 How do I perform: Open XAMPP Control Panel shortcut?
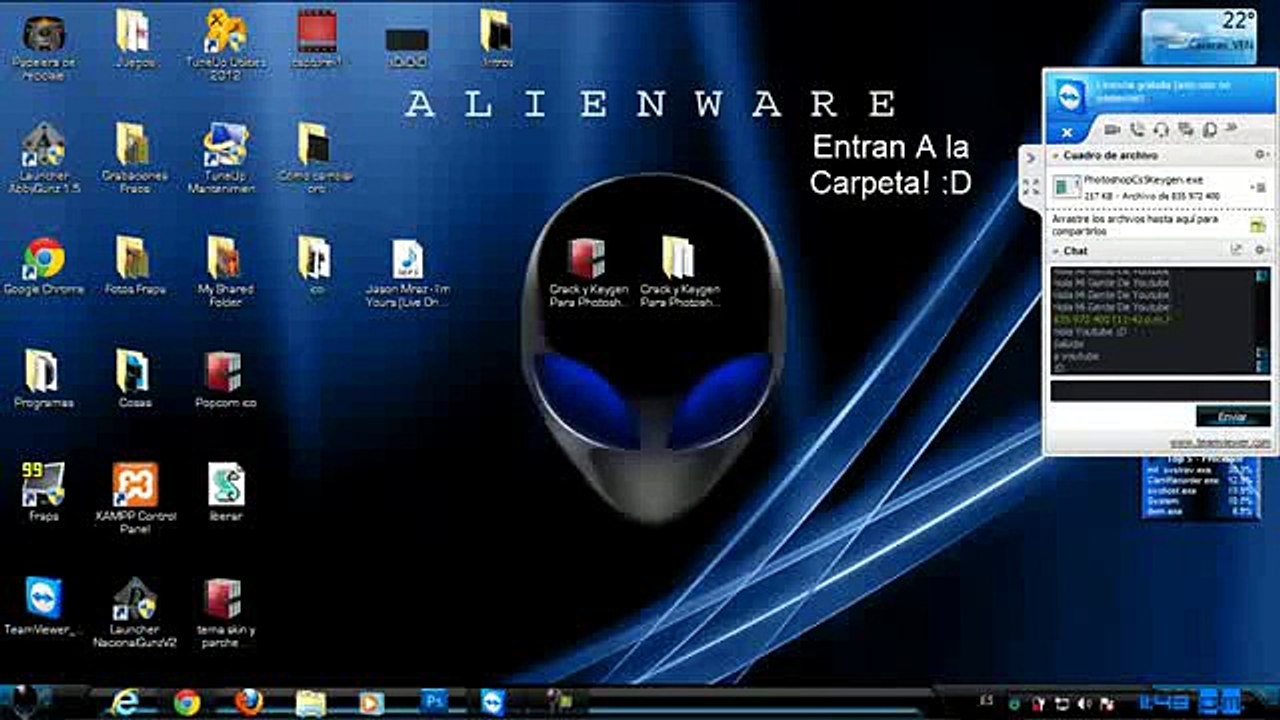[x=134, y=498]
